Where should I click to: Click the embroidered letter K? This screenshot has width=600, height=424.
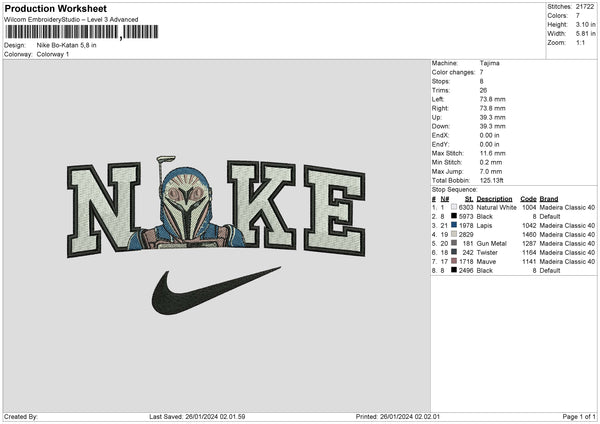coord(261,204)
